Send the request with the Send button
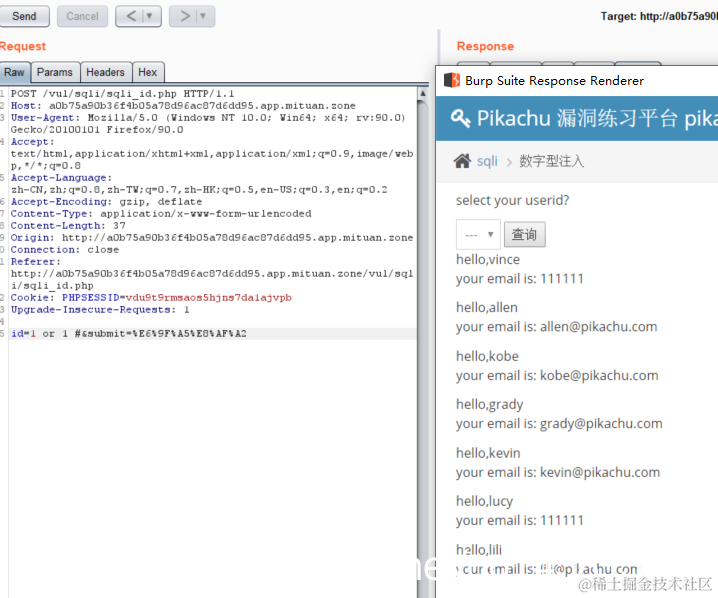This screenshot has width=718, height=598. (x=24, y=16)
